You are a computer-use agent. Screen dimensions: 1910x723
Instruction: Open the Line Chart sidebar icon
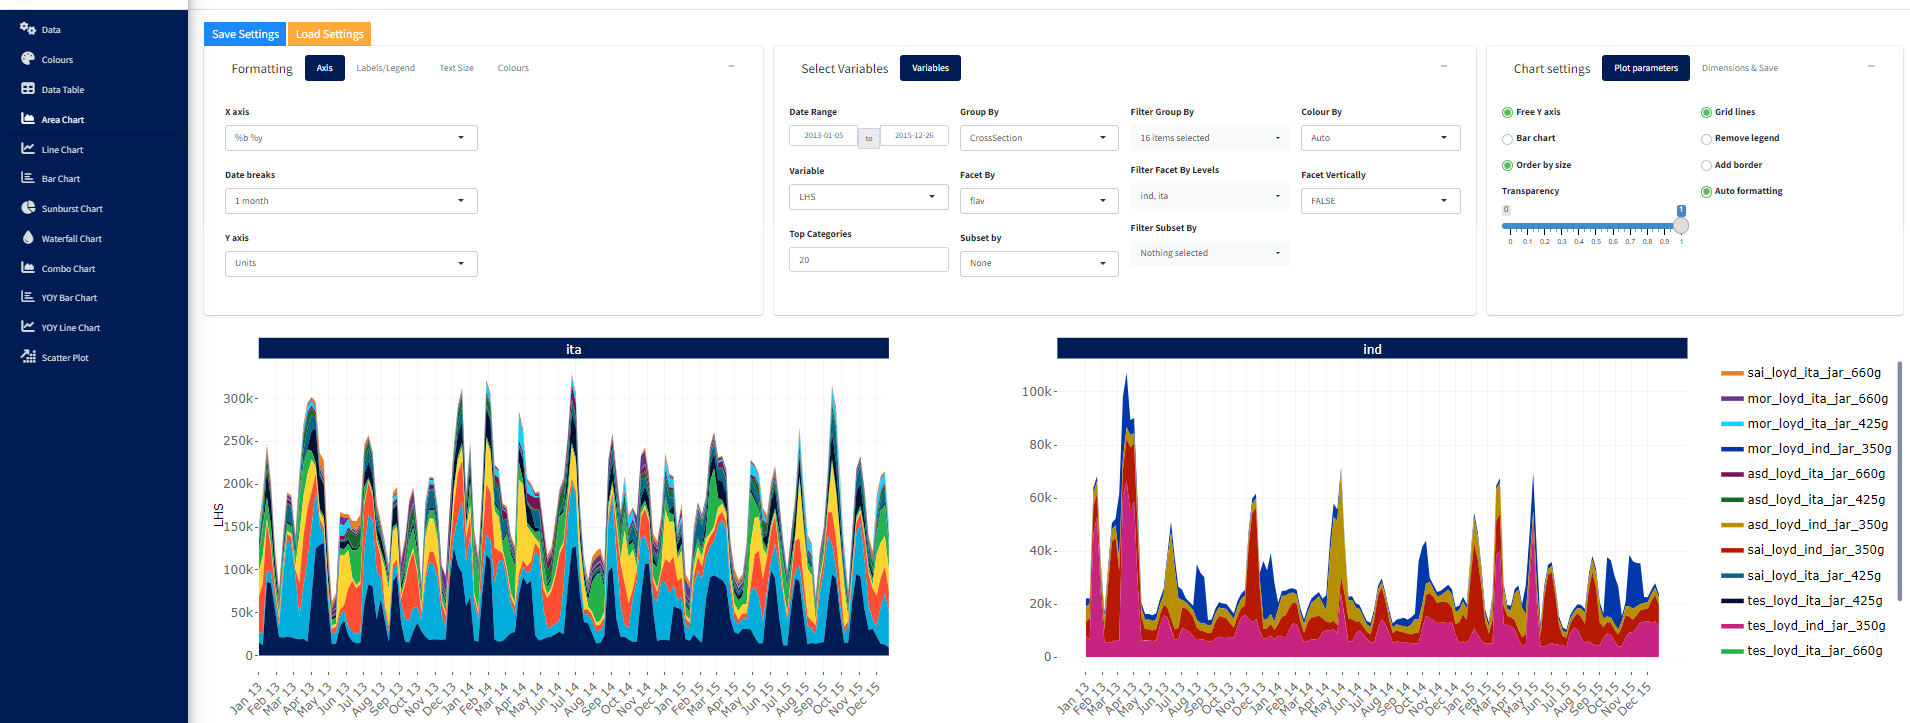(x=28, y=149)
